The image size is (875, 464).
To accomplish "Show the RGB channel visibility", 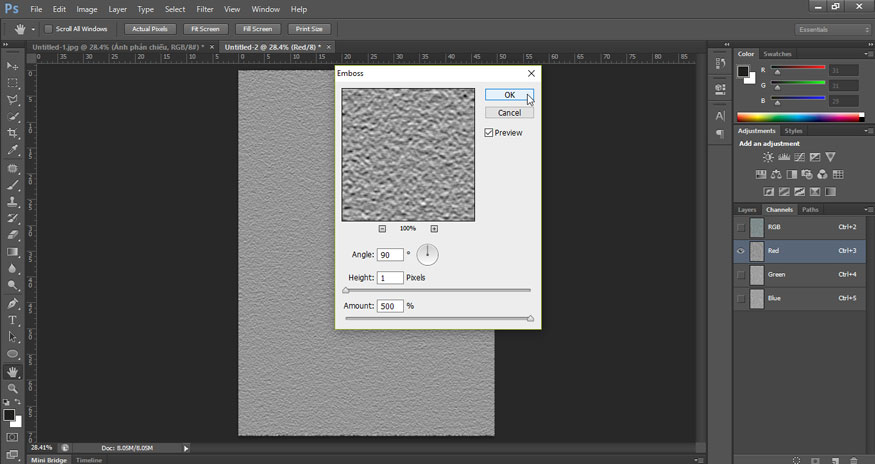I will (x=741, y=227).
